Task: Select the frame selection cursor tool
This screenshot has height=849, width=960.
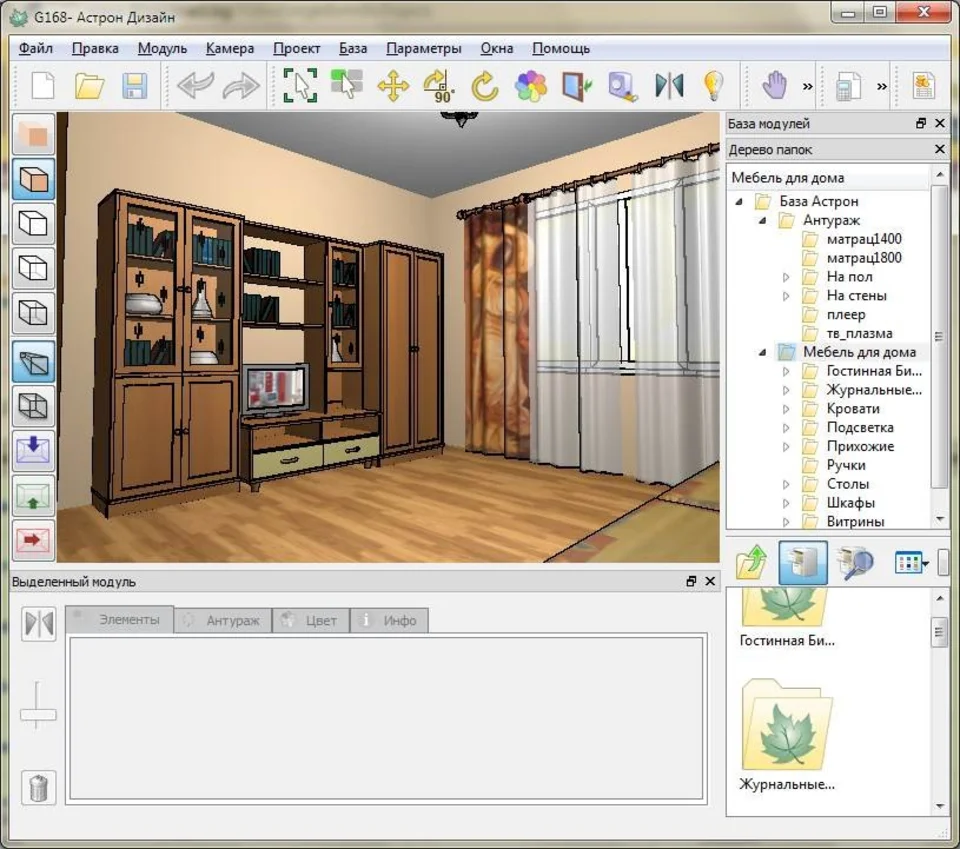Action: pyautogui.click(x=301, y=85)
